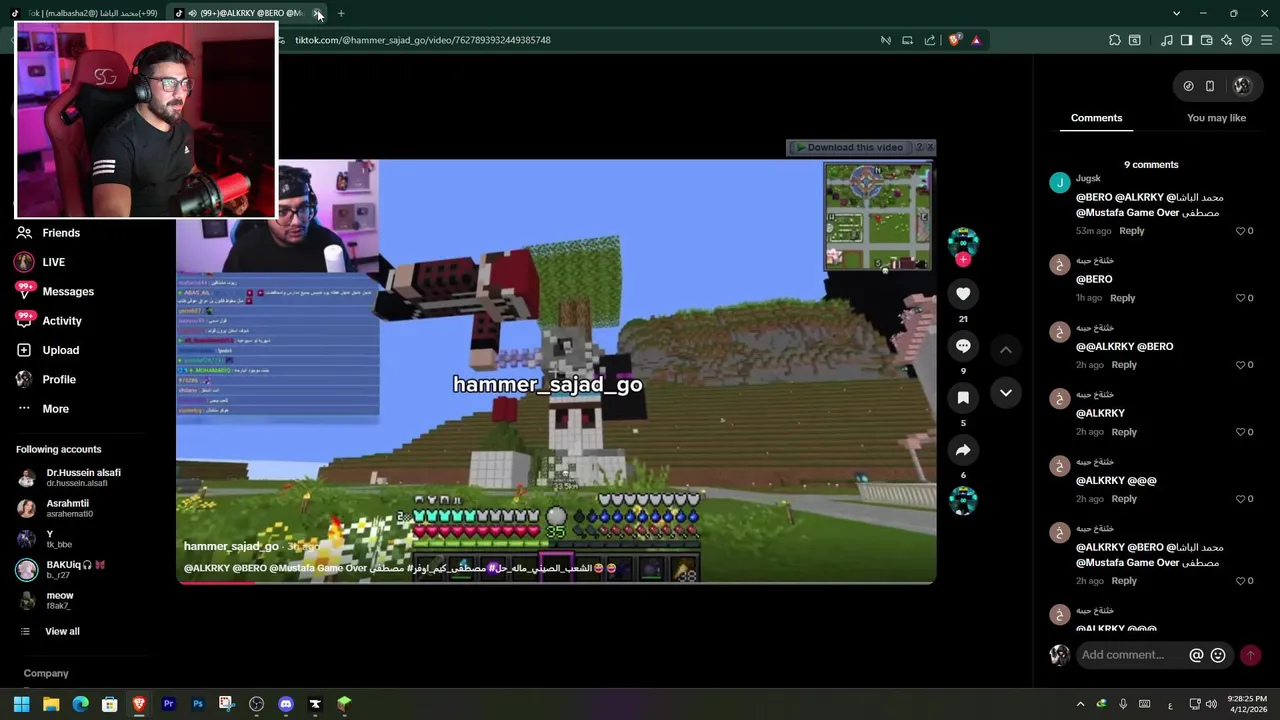The image size is (1280, 720).
Task: Like the lone @BERO comment with its heart
Action: pos(1241,298)
